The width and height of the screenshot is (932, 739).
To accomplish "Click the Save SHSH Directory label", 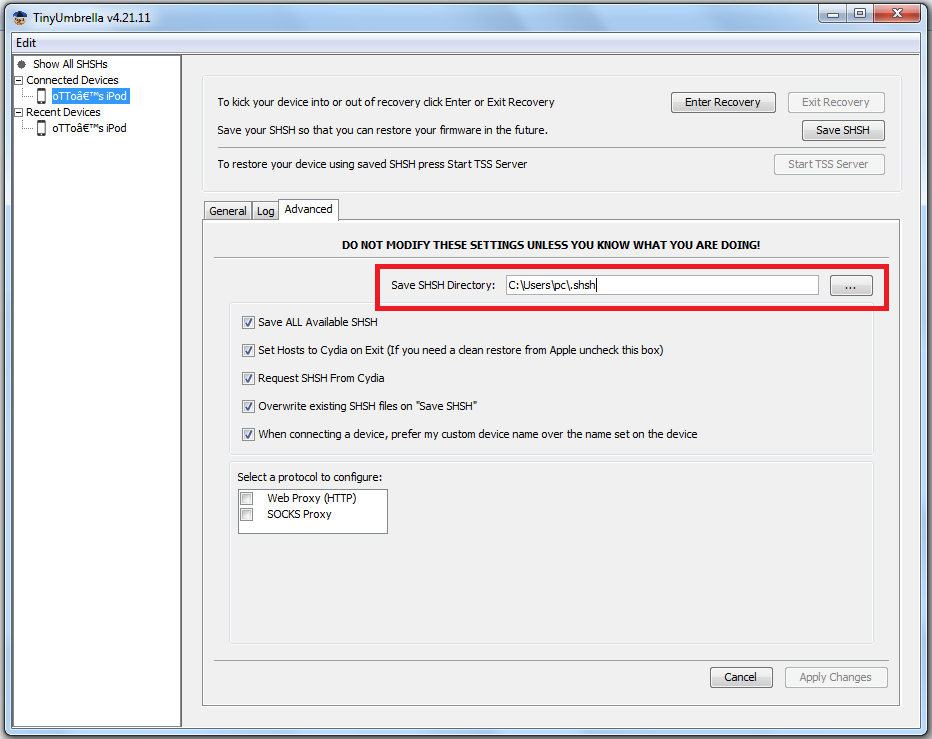I will pyautogui.click(x=443, y=285).
